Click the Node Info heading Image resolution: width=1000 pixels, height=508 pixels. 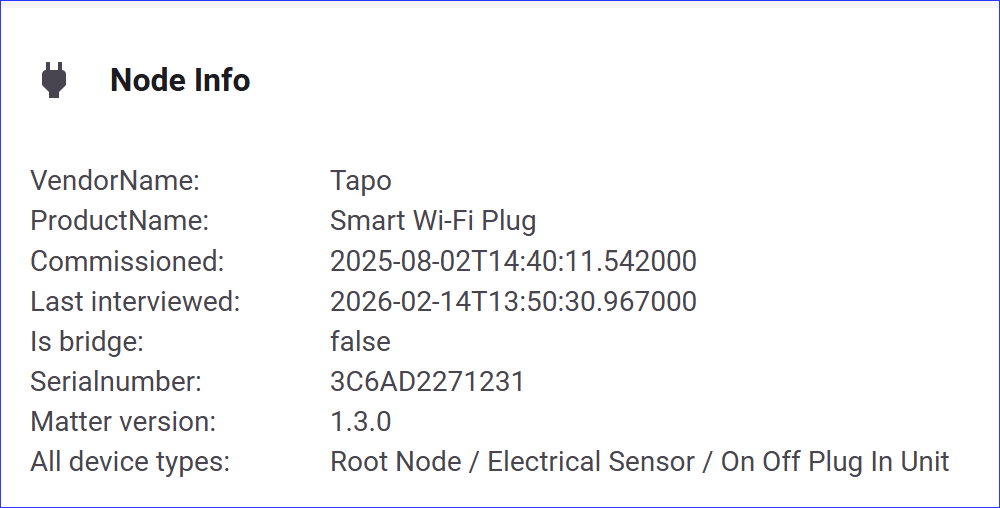(x=180, y=80)
